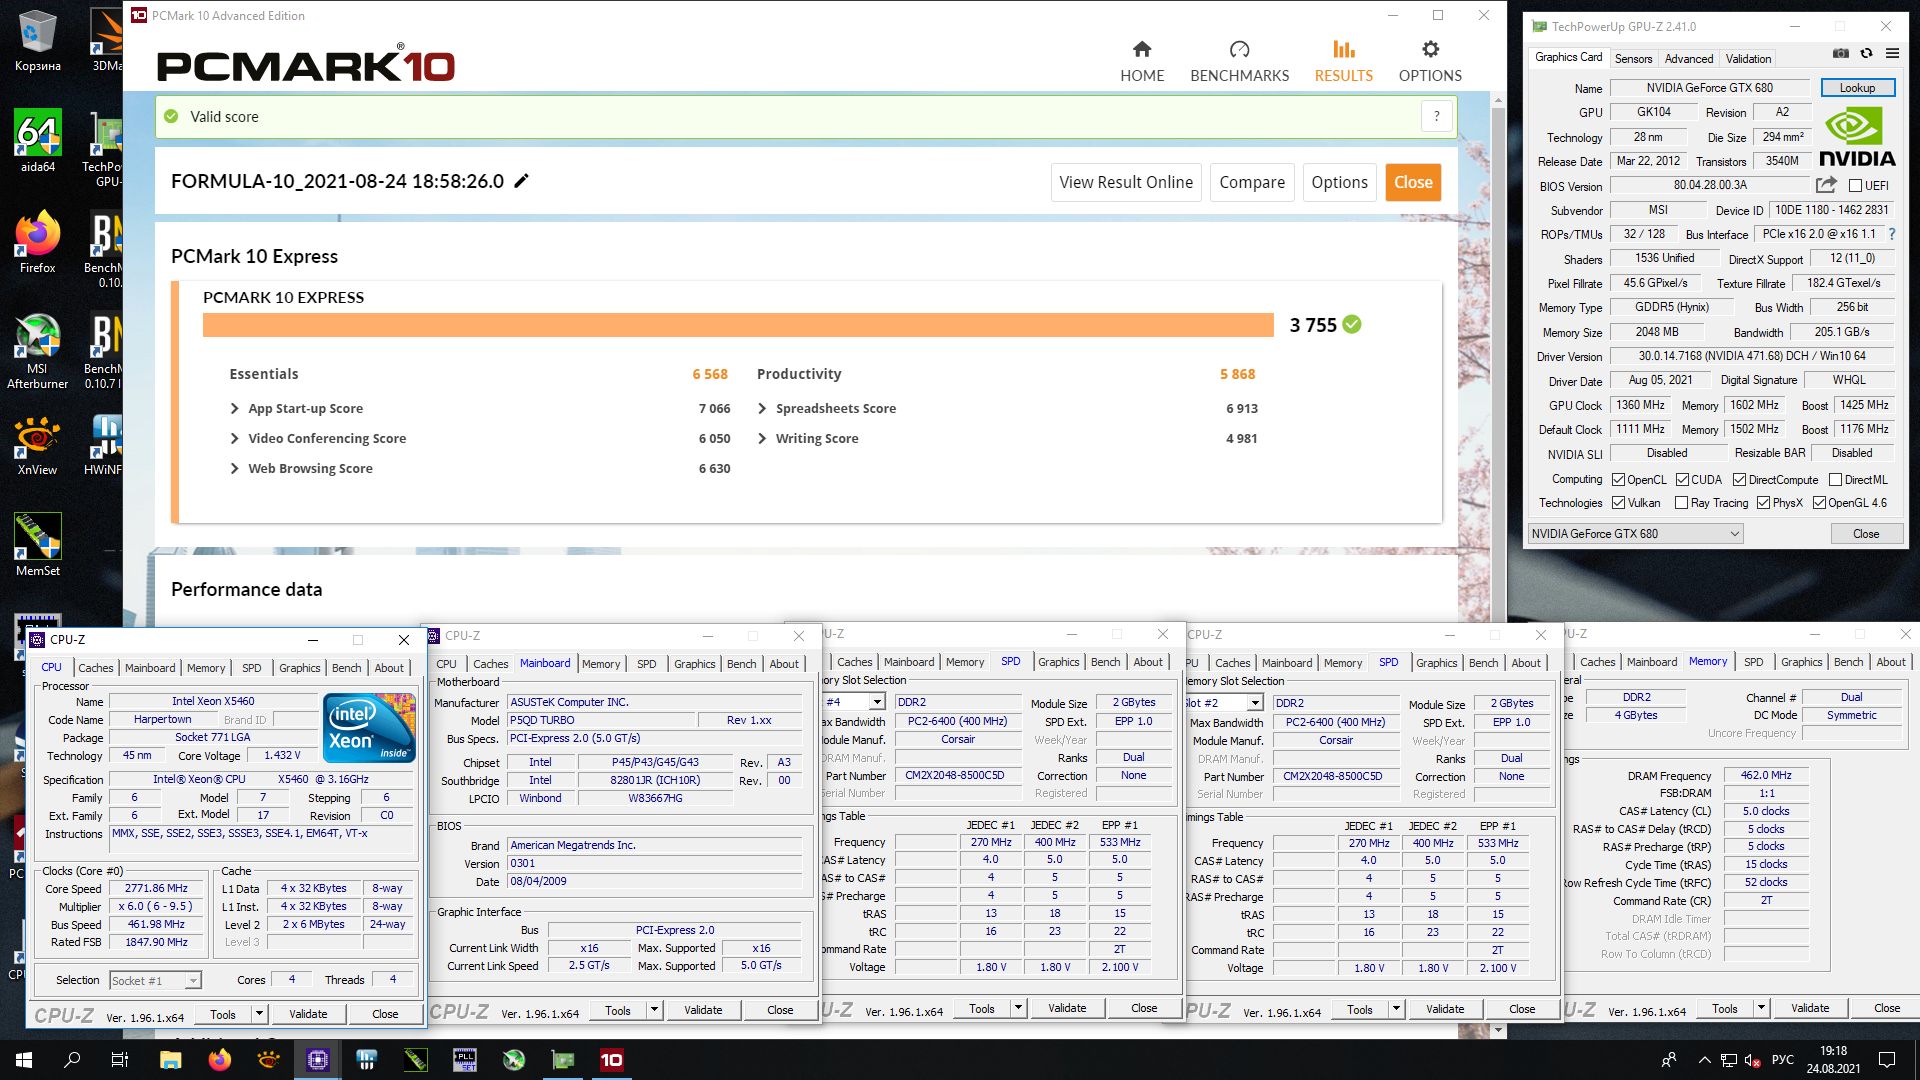Launch Firefox from desktop icon
The width and height of the screenshot is (1920, 1080).
(38, 242)
